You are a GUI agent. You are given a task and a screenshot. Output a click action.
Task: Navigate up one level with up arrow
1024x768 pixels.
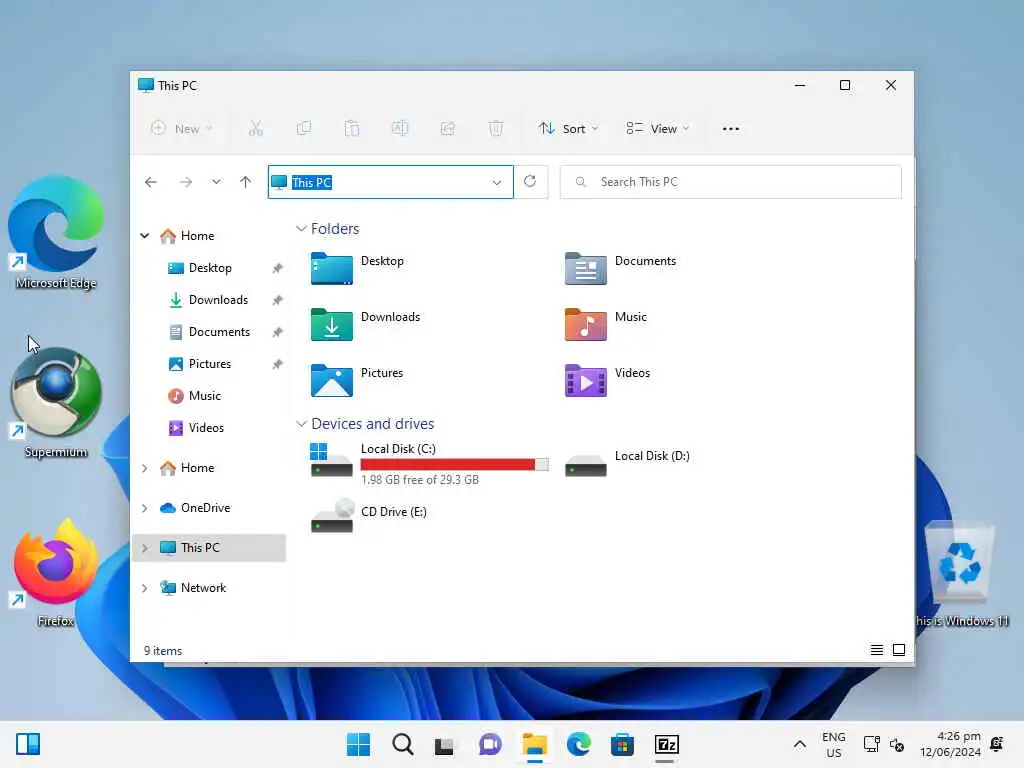[246, 182]
